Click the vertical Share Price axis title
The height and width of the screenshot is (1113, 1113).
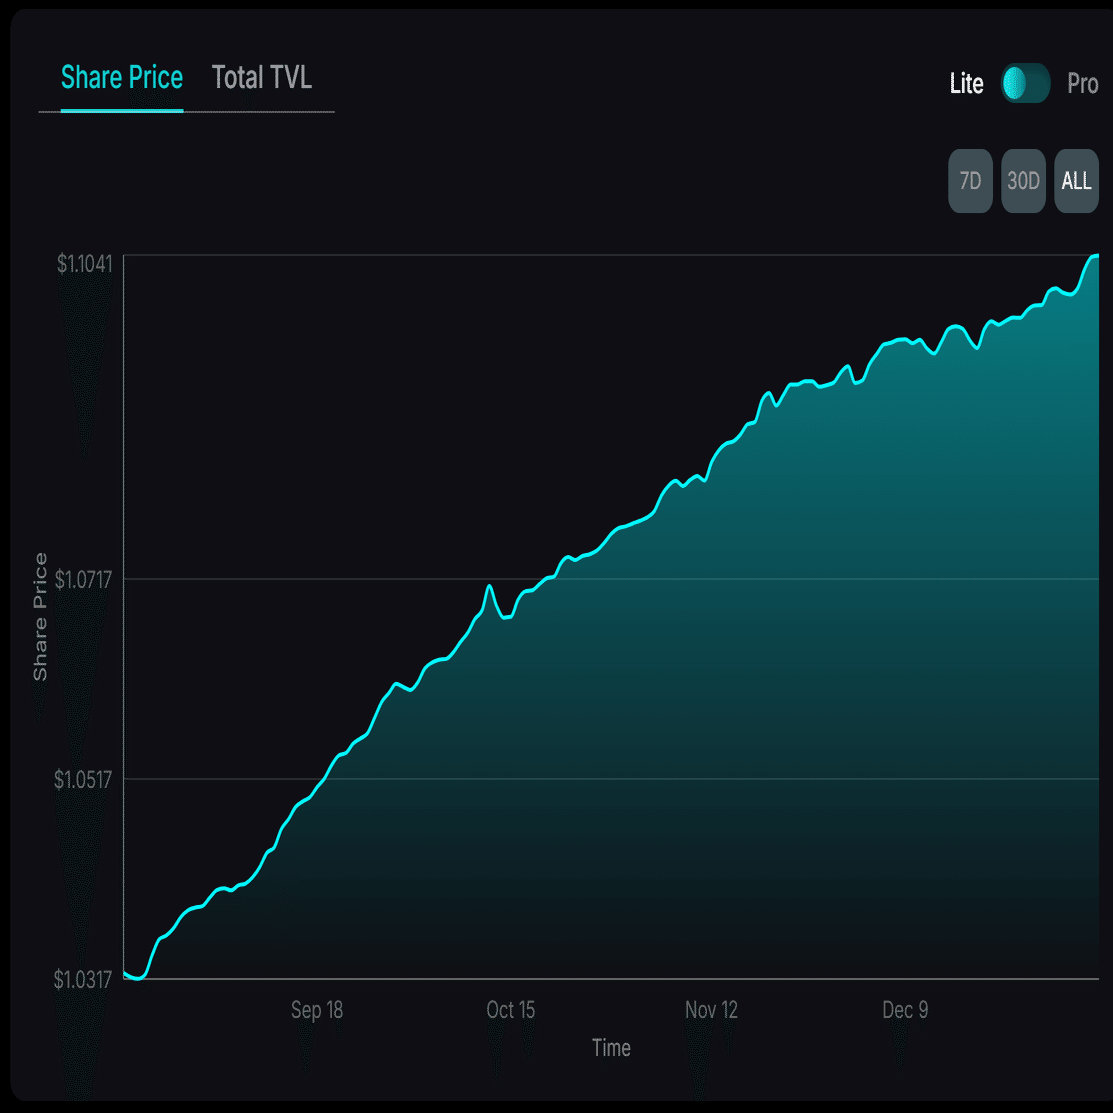click(40, 616)
